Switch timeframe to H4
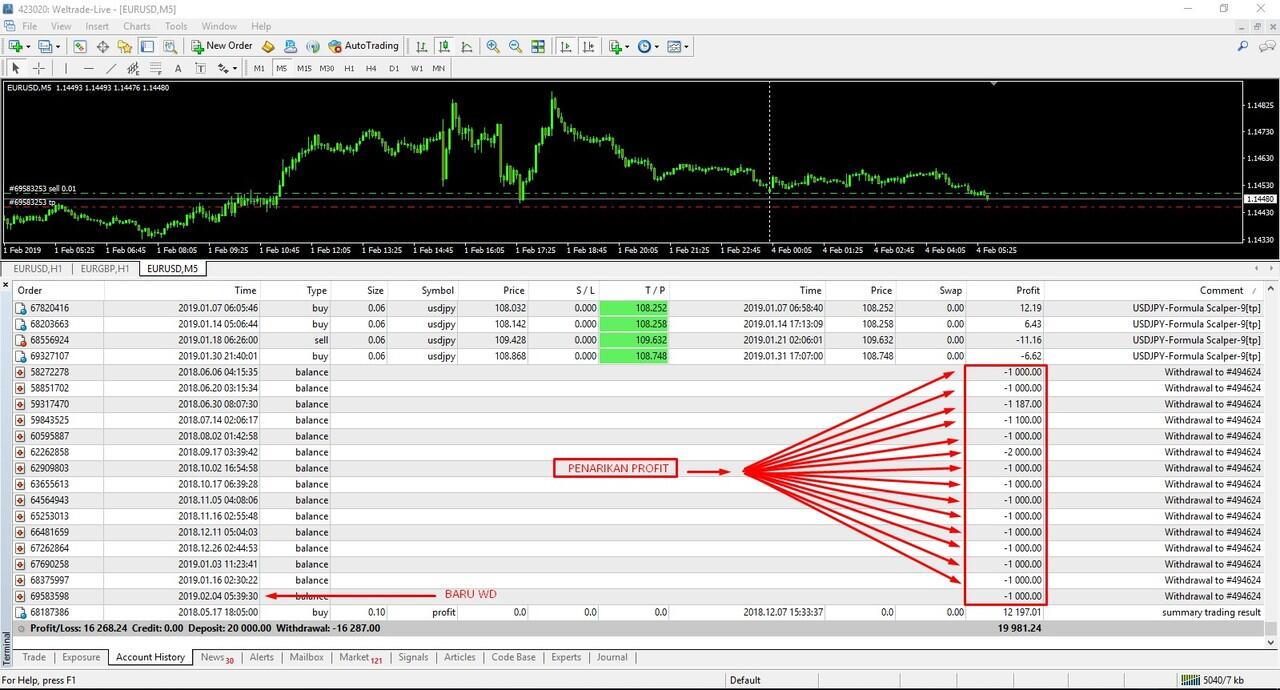 [x=371, y=68]
